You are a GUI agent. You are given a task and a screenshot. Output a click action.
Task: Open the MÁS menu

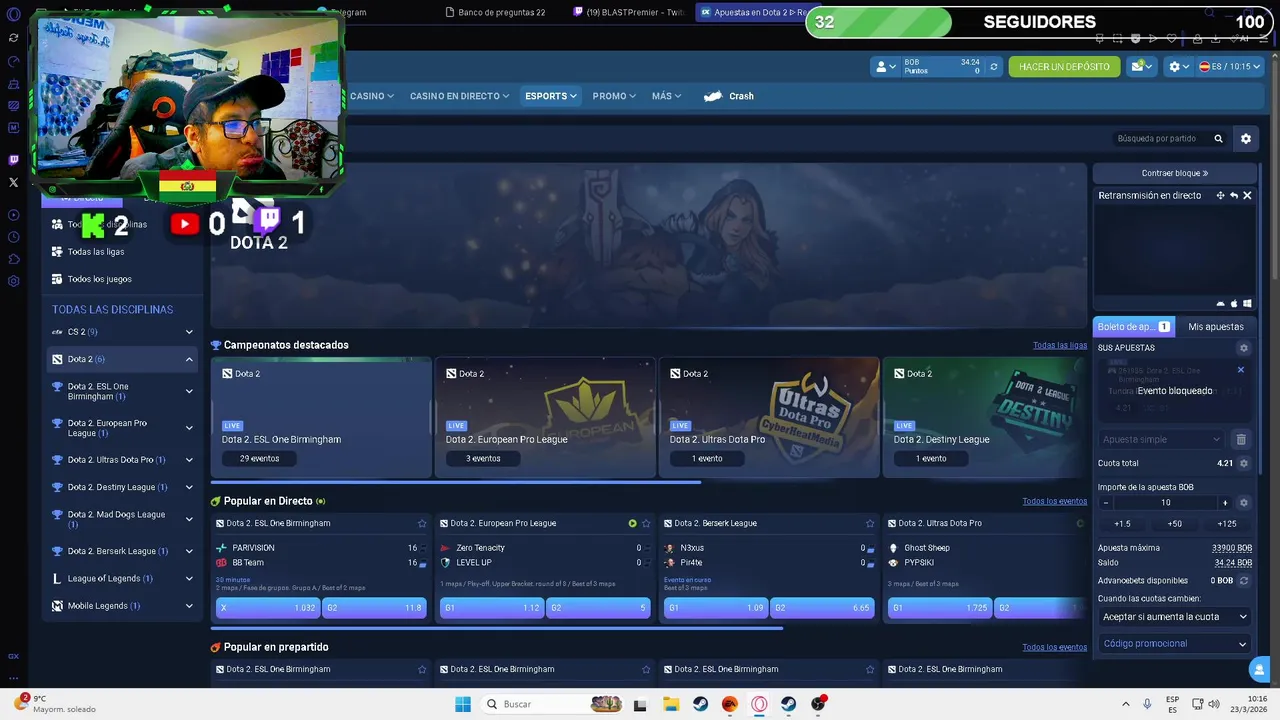[666, 96]
